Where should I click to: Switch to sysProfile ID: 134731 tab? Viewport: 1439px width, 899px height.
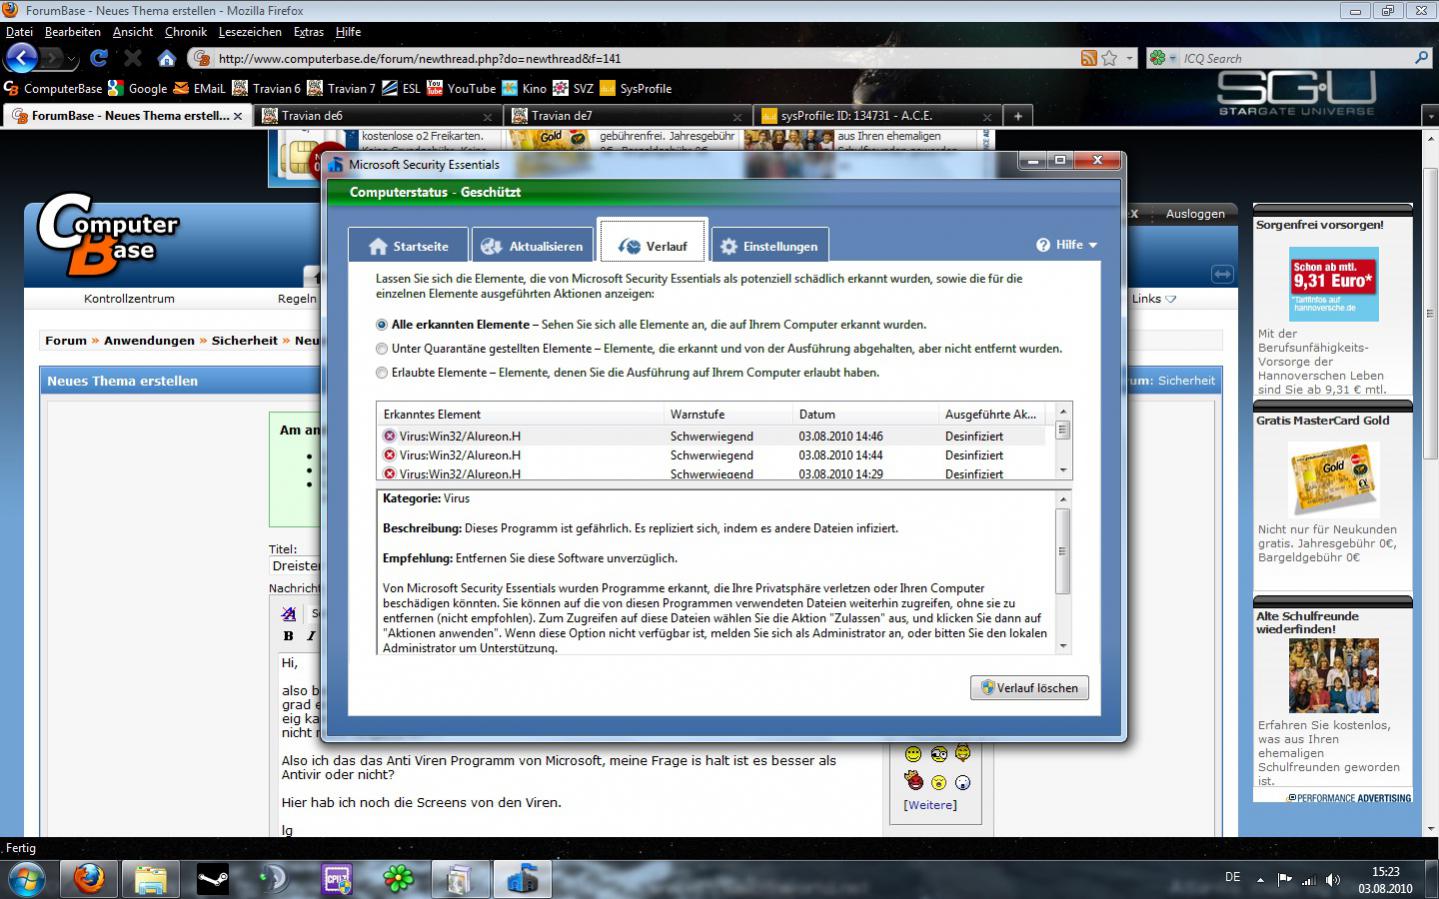click(876, 116)
